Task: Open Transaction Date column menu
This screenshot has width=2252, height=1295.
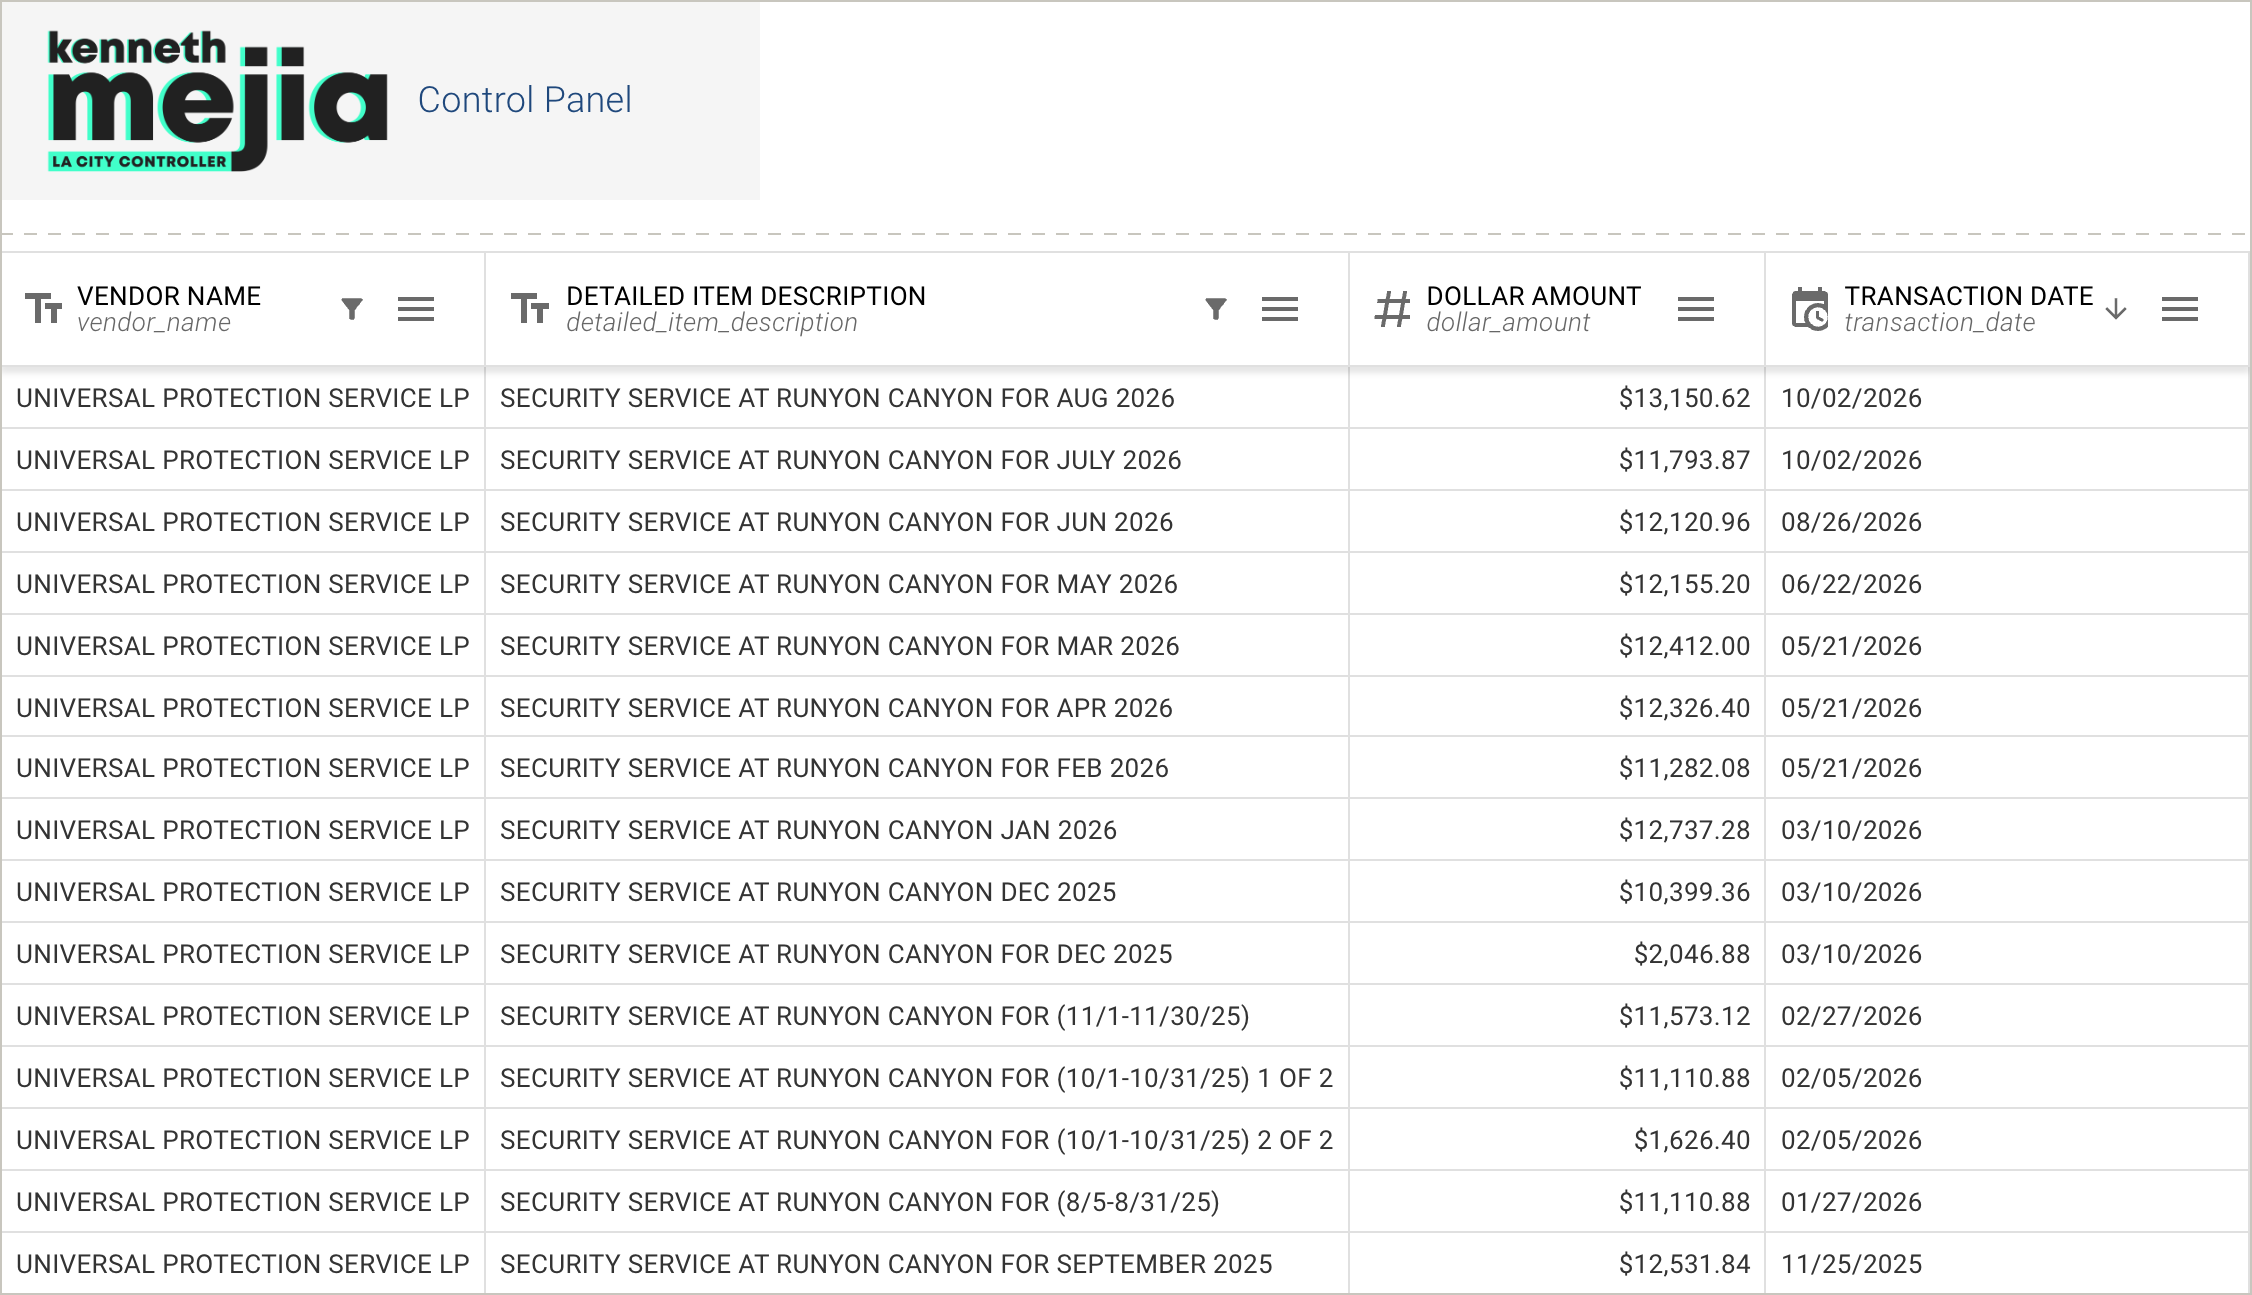Action: 2180,309
